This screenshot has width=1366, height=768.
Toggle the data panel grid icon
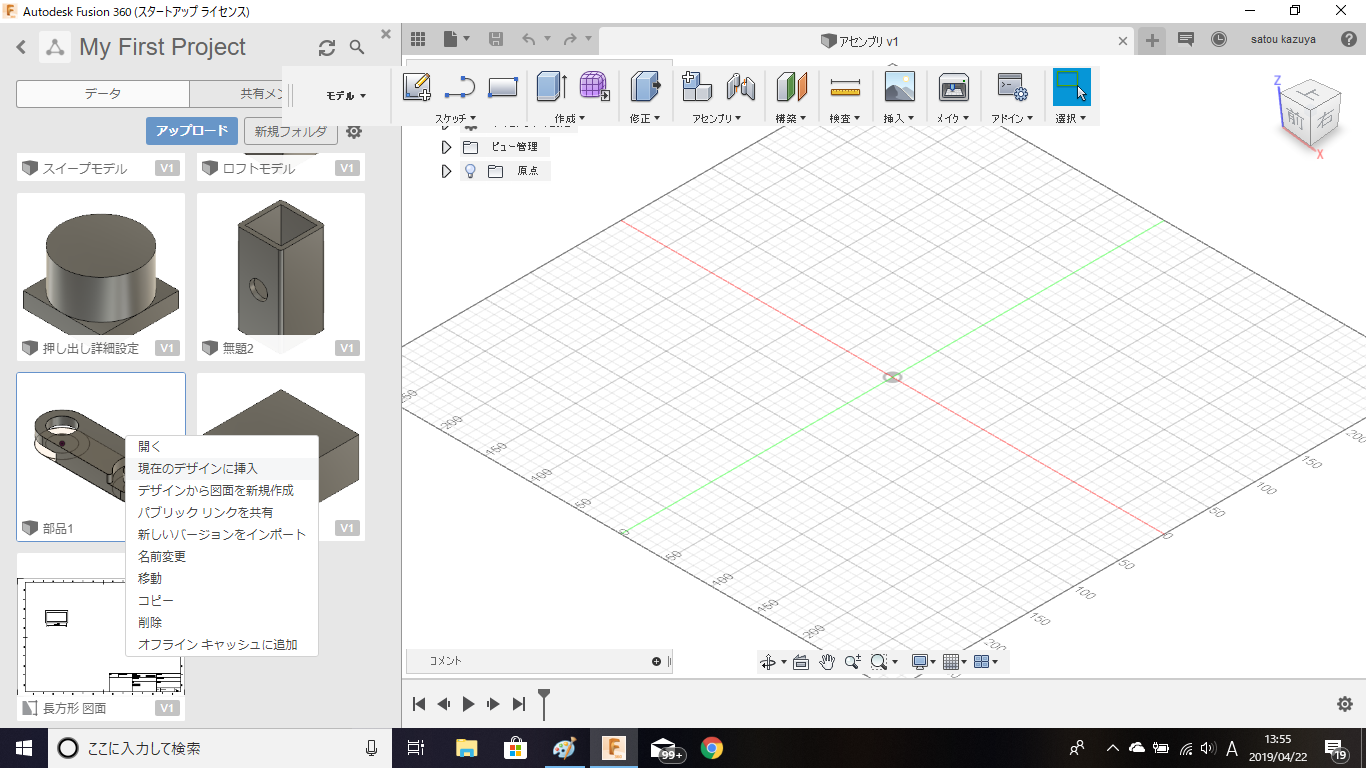tap(418, 39)
